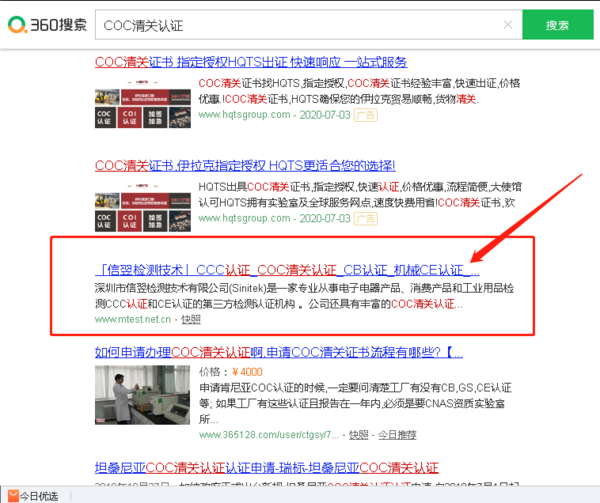
Task: Click description starting 深圳市信翌检测技术有限公司
Action: (x=304, y=296)
